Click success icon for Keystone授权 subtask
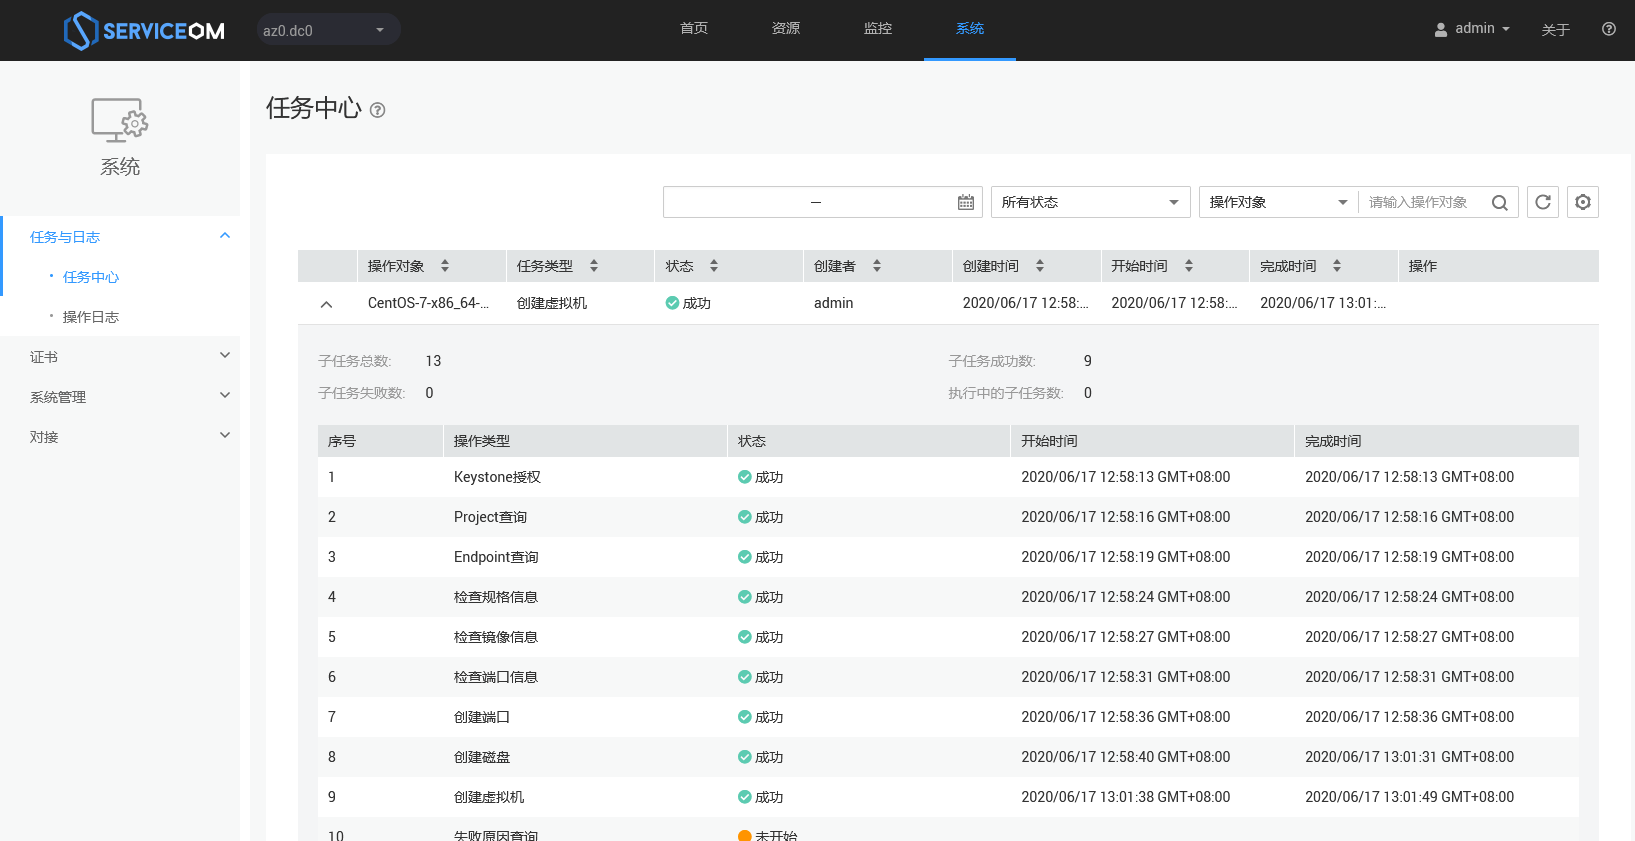Screen dimensions: 1635x841 click(745, 477)
